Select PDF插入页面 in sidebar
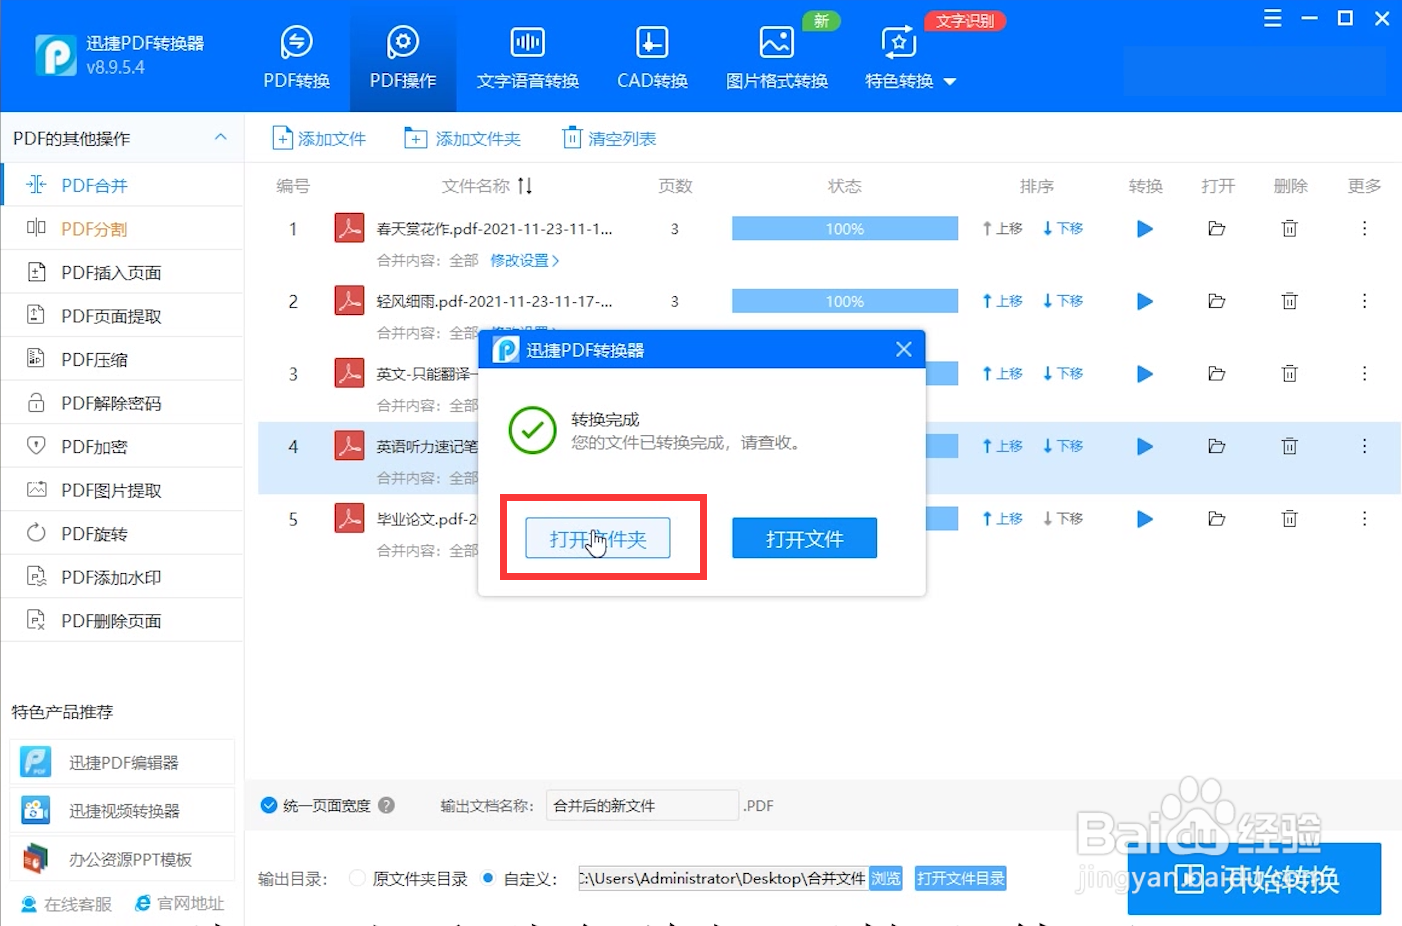 pos(122,272)
